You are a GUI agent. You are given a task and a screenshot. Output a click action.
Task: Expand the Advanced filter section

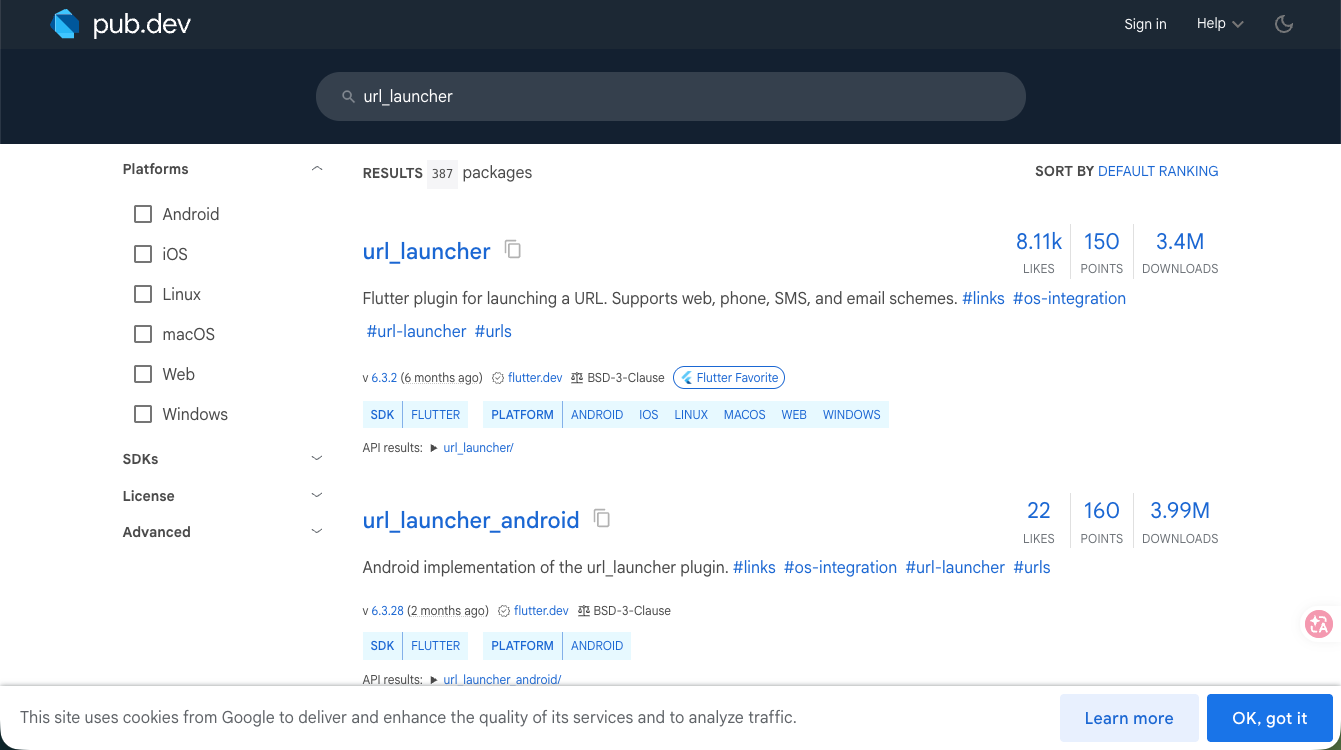click(x=317, y=532)
